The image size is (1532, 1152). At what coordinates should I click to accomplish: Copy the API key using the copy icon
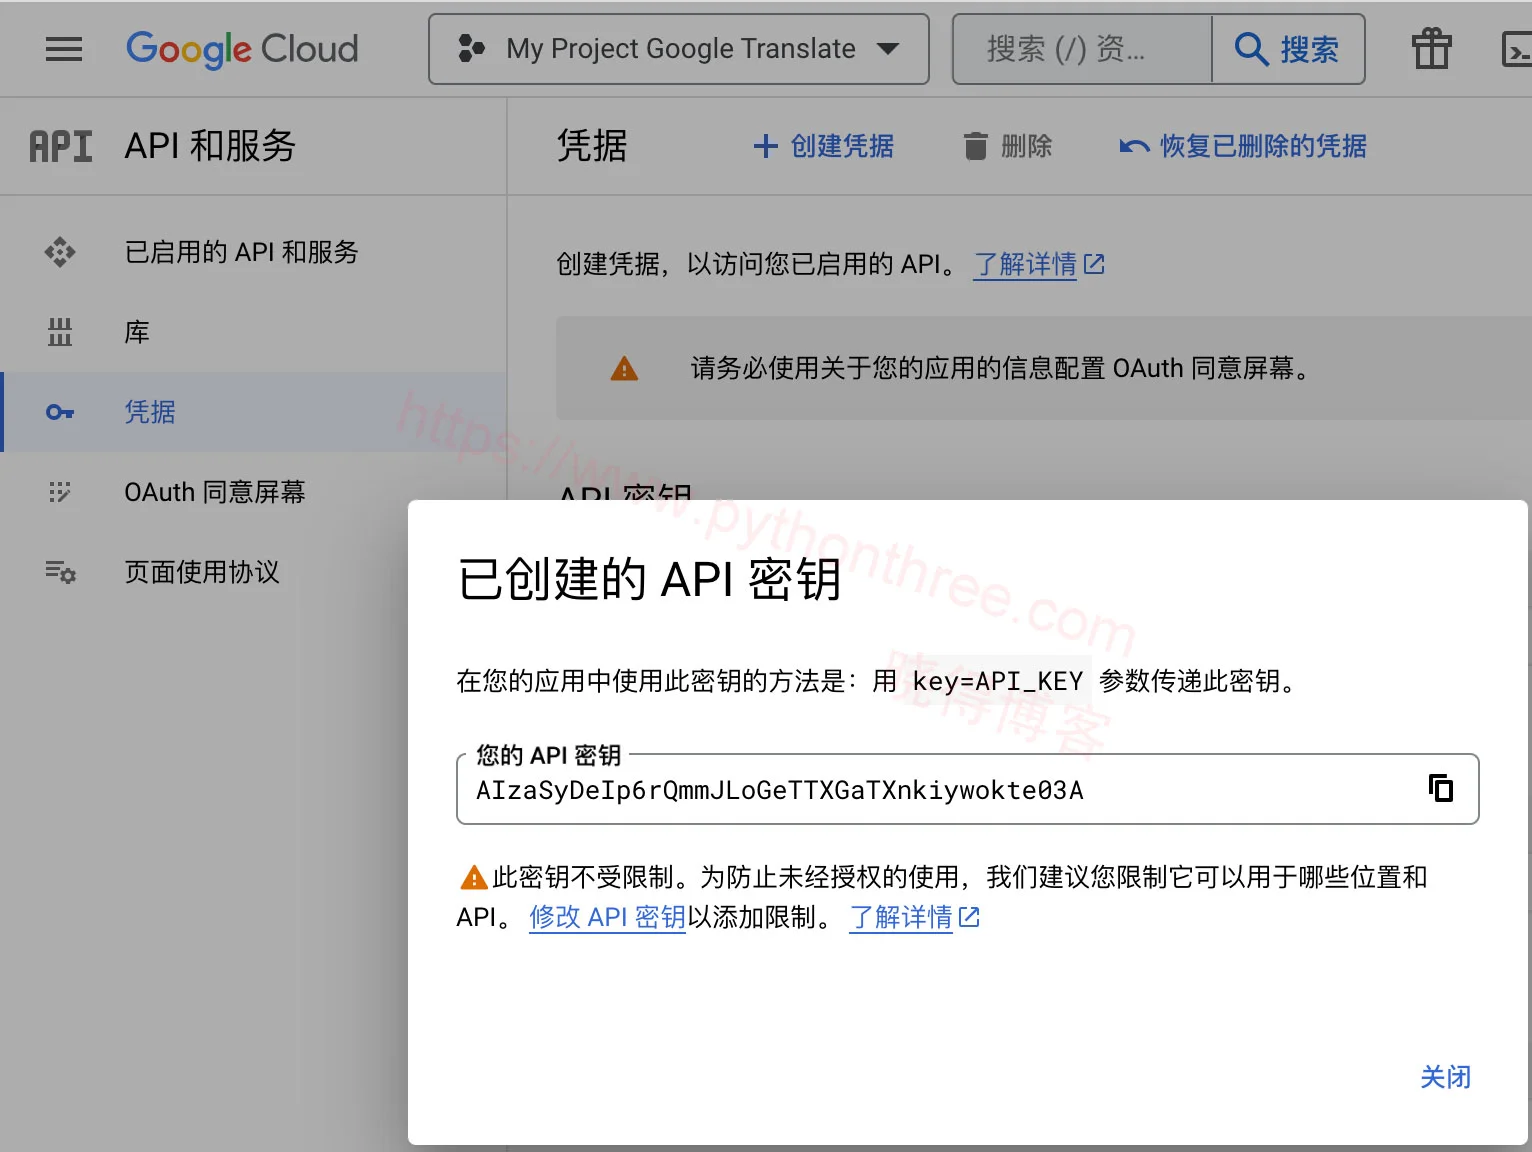point(1442,789)
